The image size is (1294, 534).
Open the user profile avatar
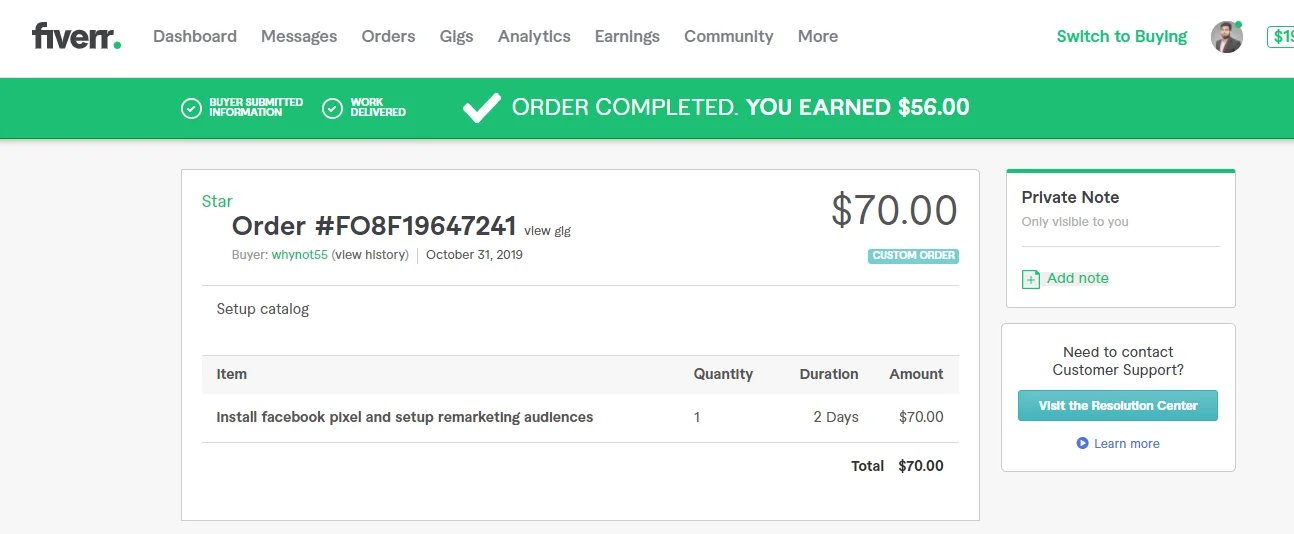pos(1227,37)
